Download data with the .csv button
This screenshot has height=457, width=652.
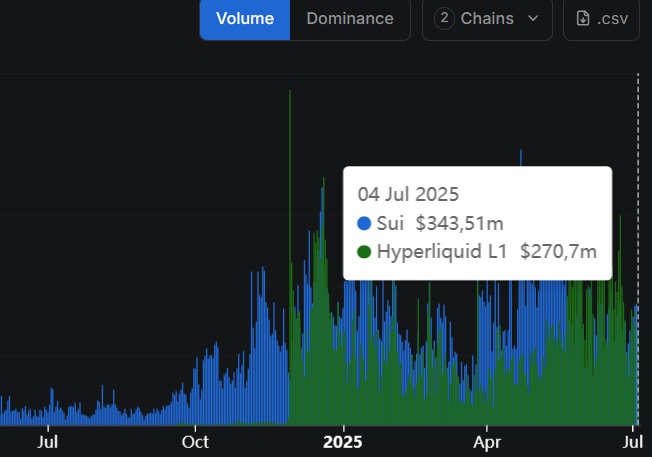pyautogui.click(x=601, y=19)
